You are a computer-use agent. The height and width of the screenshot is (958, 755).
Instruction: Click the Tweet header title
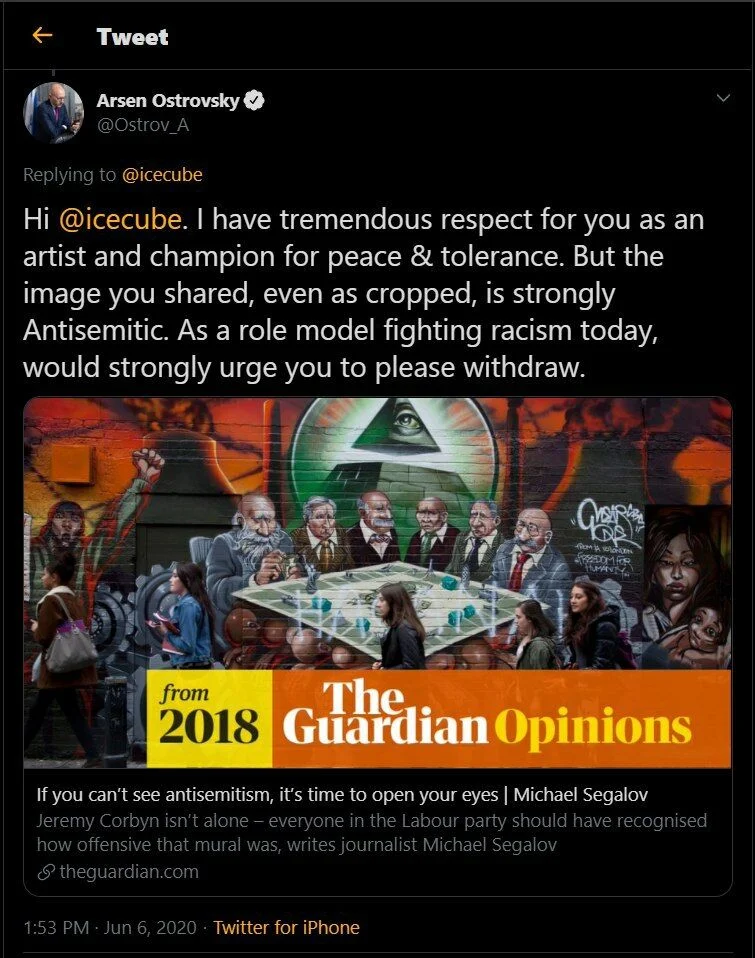[132, 37]
